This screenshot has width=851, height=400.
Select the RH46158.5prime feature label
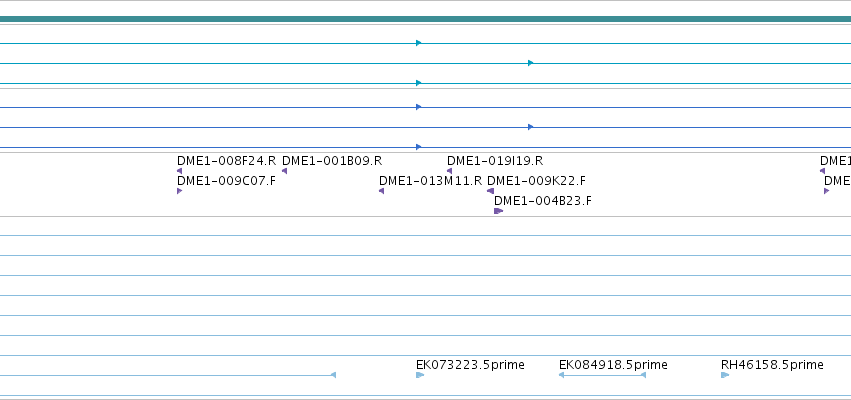click(772, 365)
